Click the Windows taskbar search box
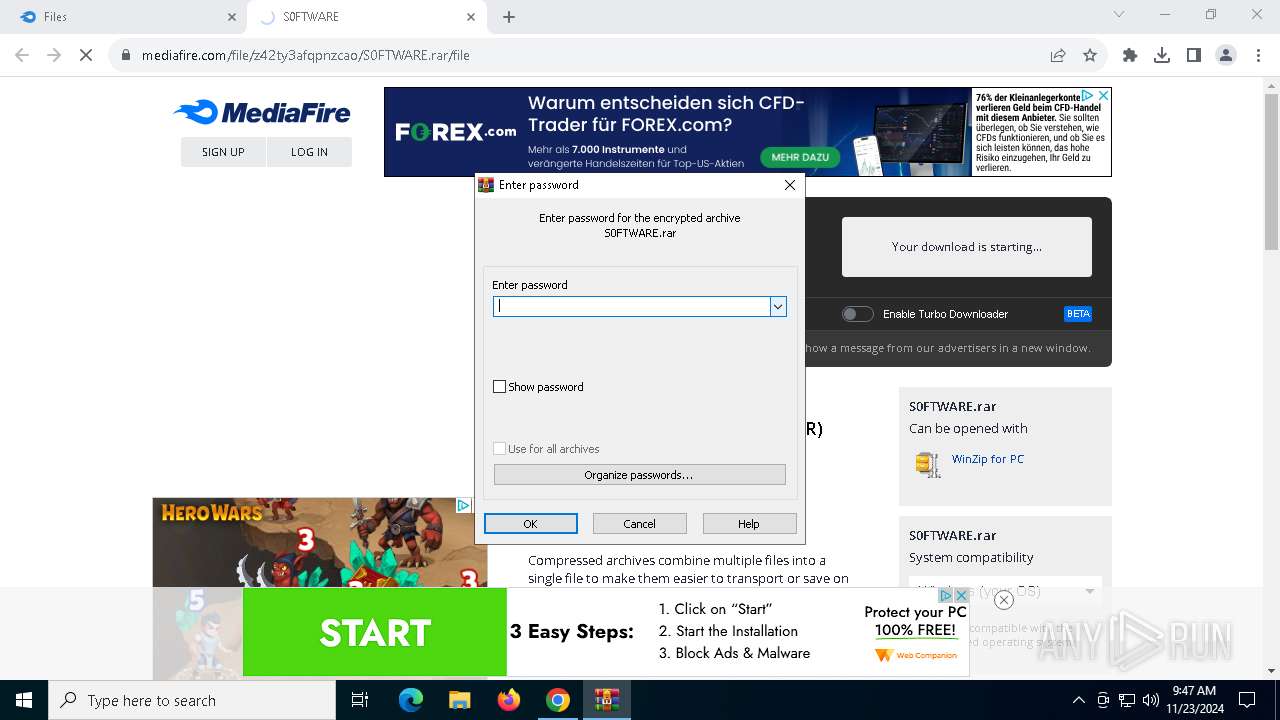Image resolution: width=1280 pixels, height=720 pixels. 192,700
